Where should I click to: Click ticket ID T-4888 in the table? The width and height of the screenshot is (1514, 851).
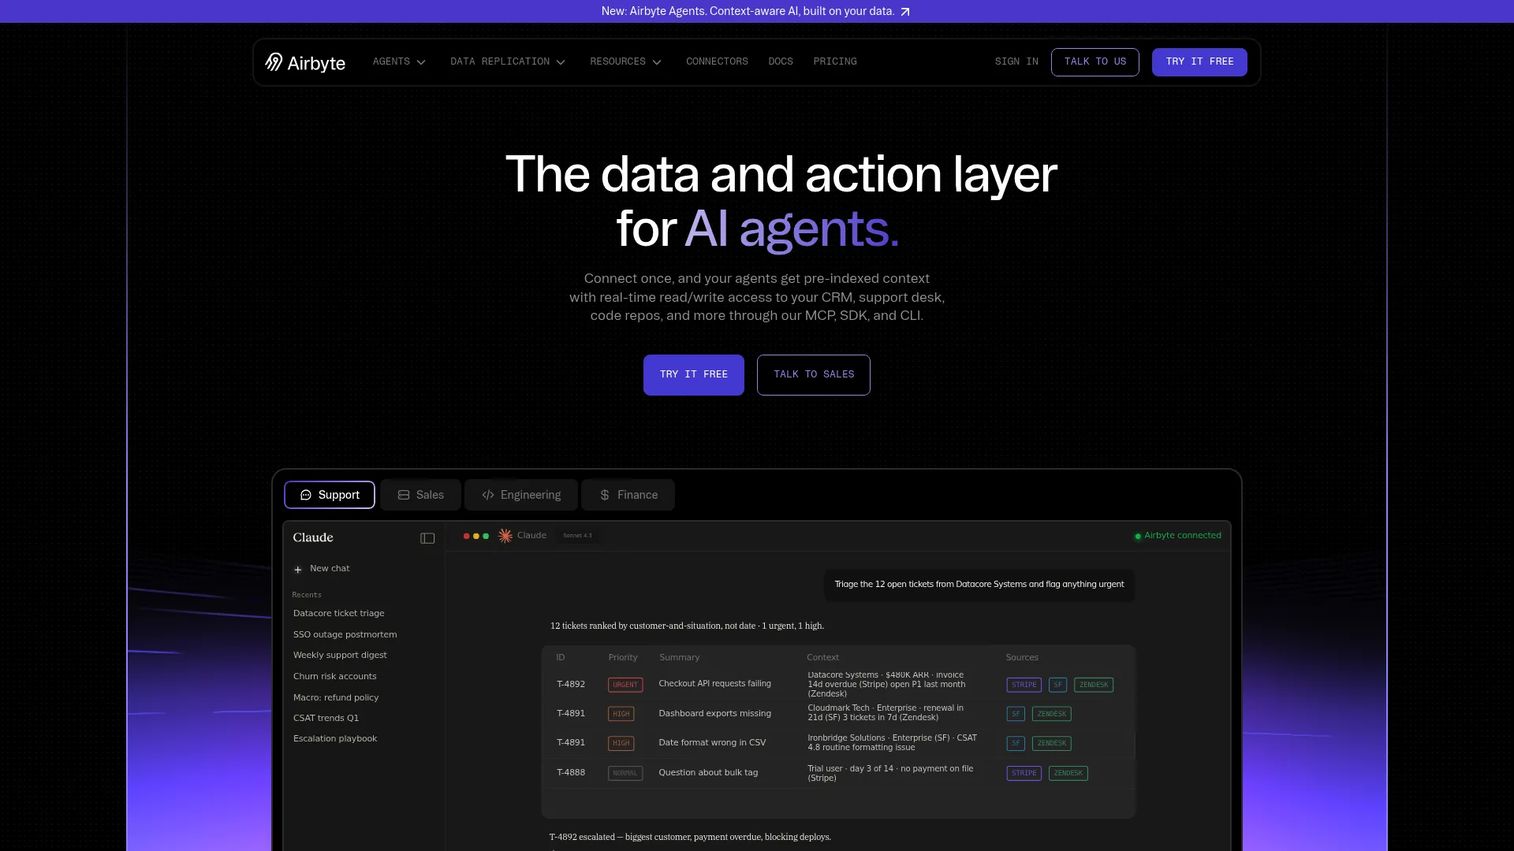pos(571,773)
